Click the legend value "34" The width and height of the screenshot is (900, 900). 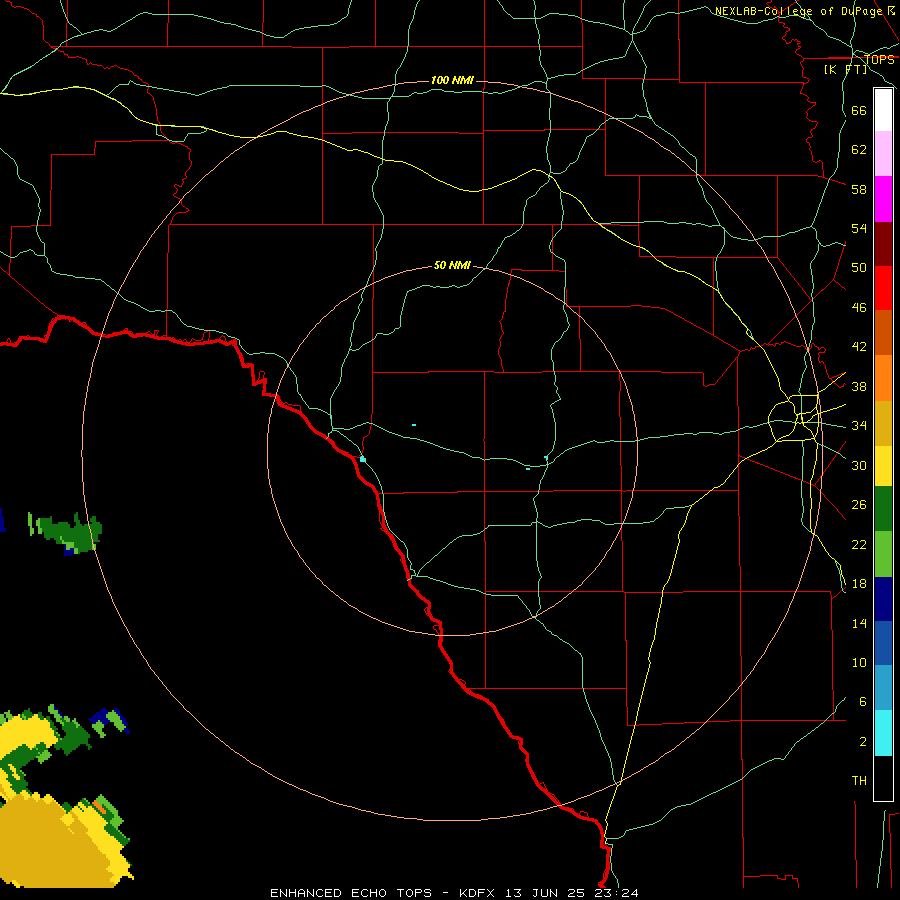tap(859, 426)
